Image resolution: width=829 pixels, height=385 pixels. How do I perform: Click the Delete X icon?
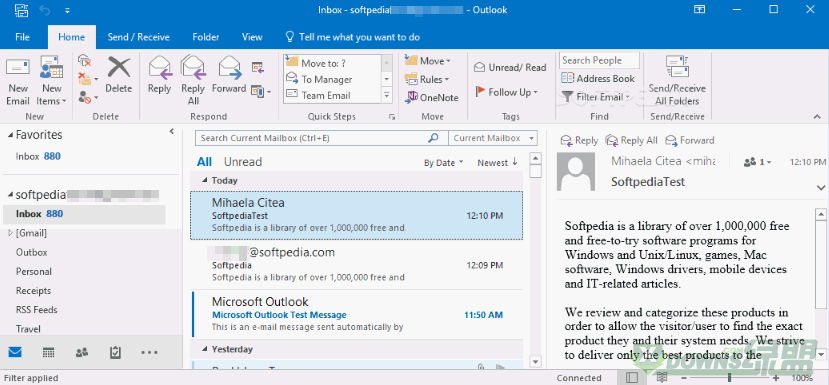point(118,68)
